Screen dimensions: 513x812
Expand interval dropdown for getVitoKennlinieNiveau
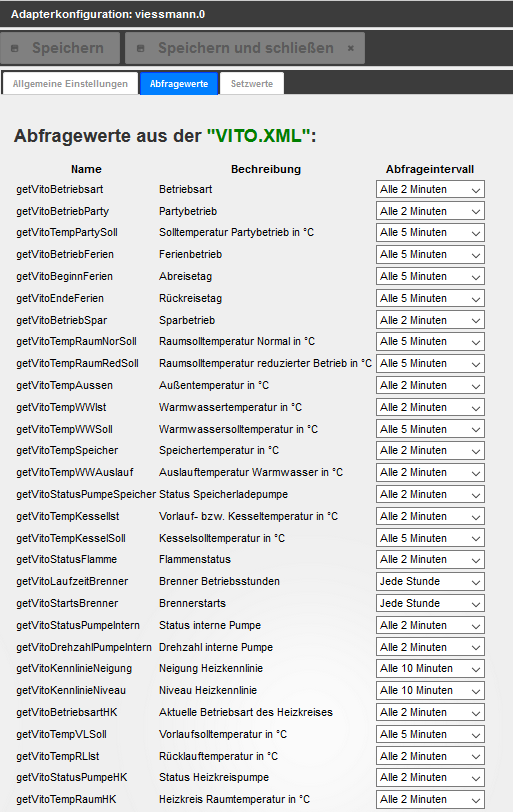pos(430,691)
